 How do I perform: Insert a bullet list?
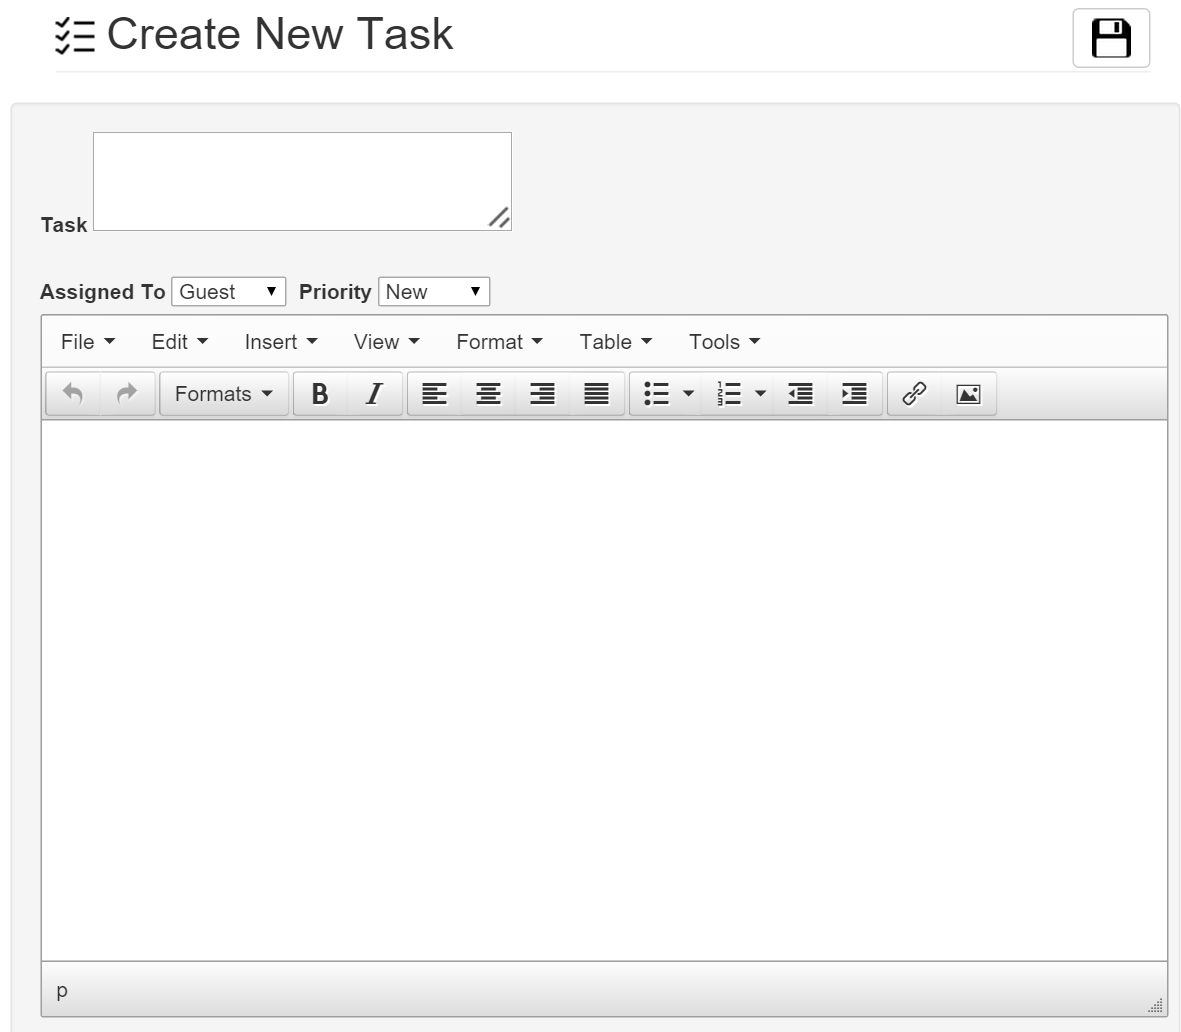[656, 393]
